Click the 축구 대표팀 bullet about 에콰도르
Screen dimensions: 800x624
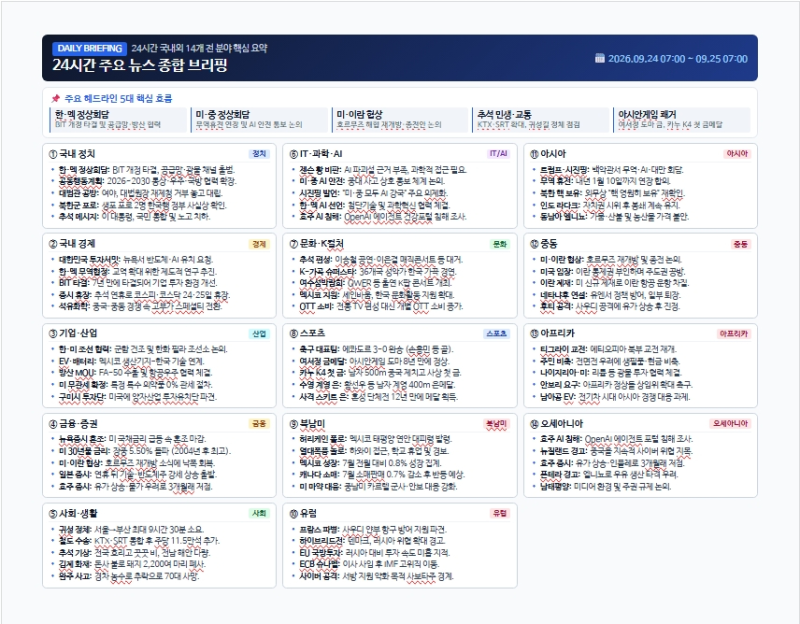coord(377,350)
